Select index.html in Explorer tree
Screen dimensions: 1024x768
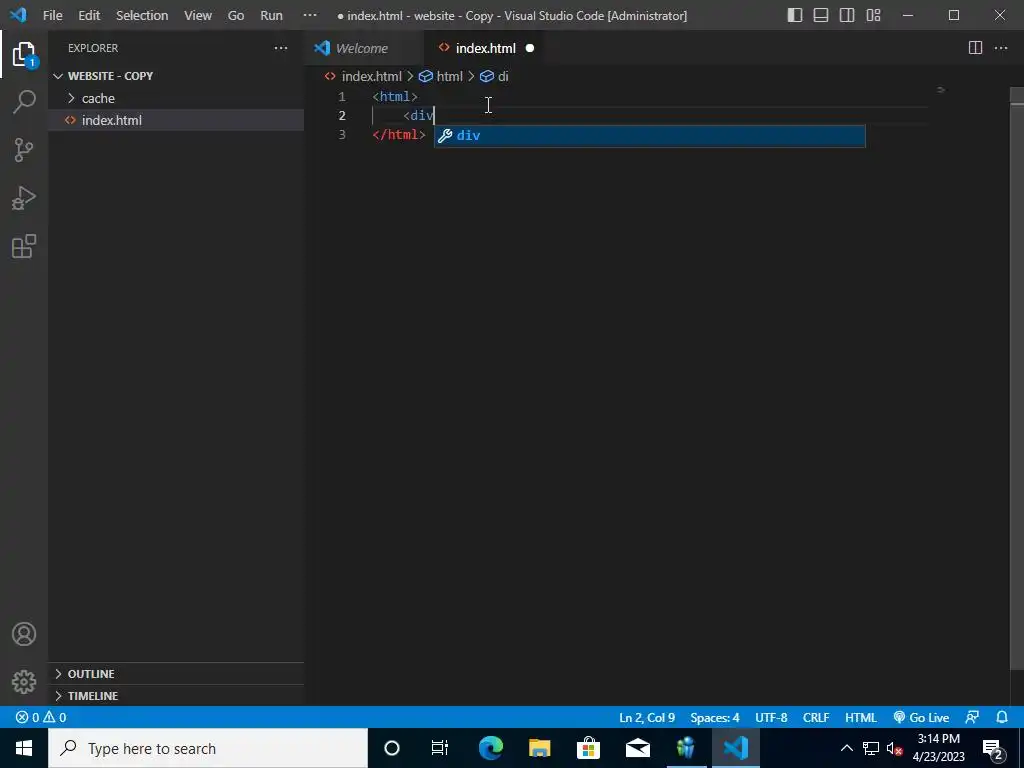pos(176,120)
